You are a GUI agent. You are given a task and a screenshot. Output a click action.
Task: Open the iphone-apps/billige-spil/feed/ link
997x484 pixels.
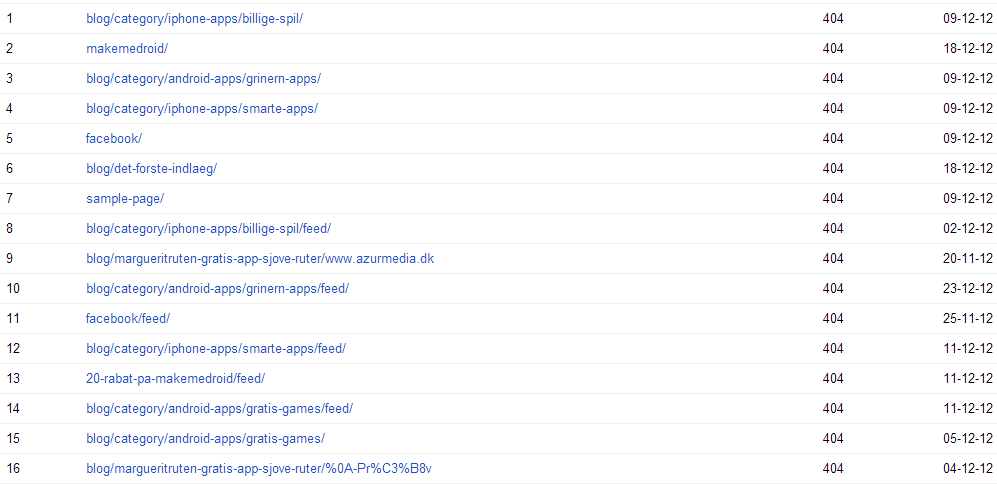coord(208,228)
